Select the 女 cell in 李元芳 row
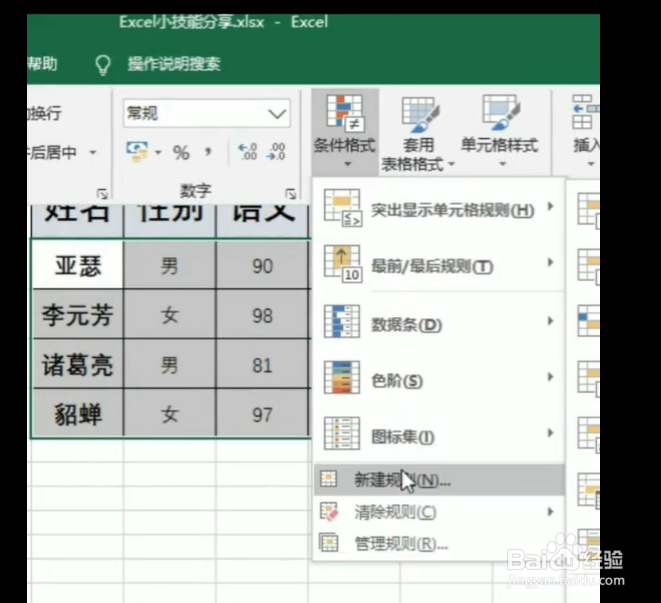This screenshot has width=661, height=603. (169, 315)
